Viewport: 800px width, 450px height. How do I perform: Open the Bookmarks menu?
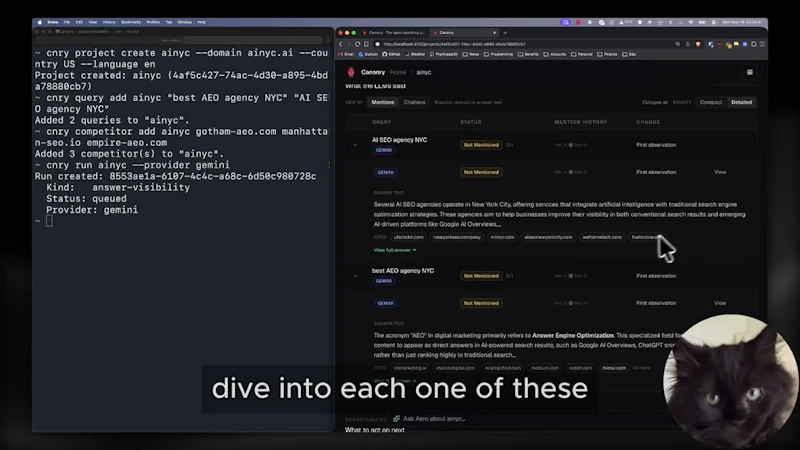[x=131, y=22]
